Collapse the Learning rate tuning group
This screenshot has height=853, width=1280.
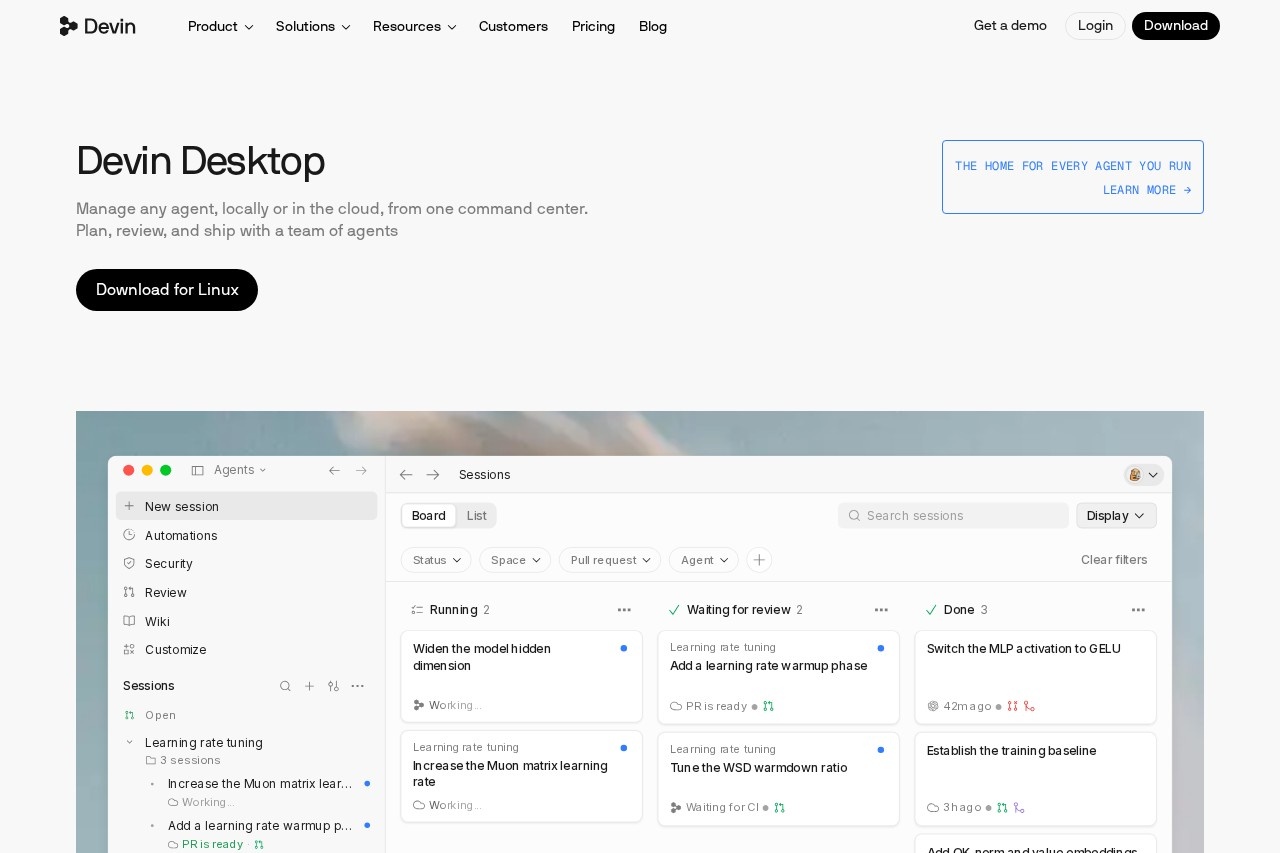[130, 742]
